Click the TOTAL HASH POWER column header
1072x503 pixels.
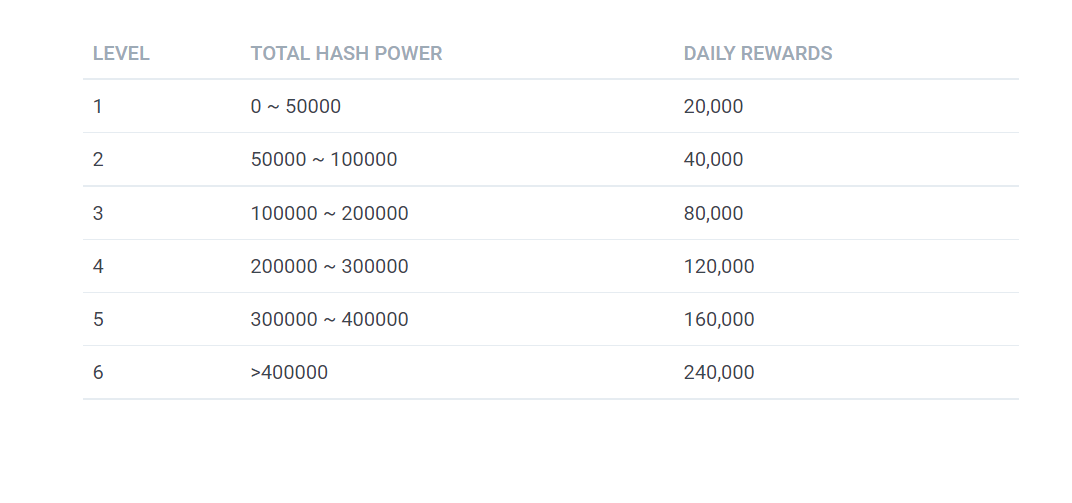(346, 53)
